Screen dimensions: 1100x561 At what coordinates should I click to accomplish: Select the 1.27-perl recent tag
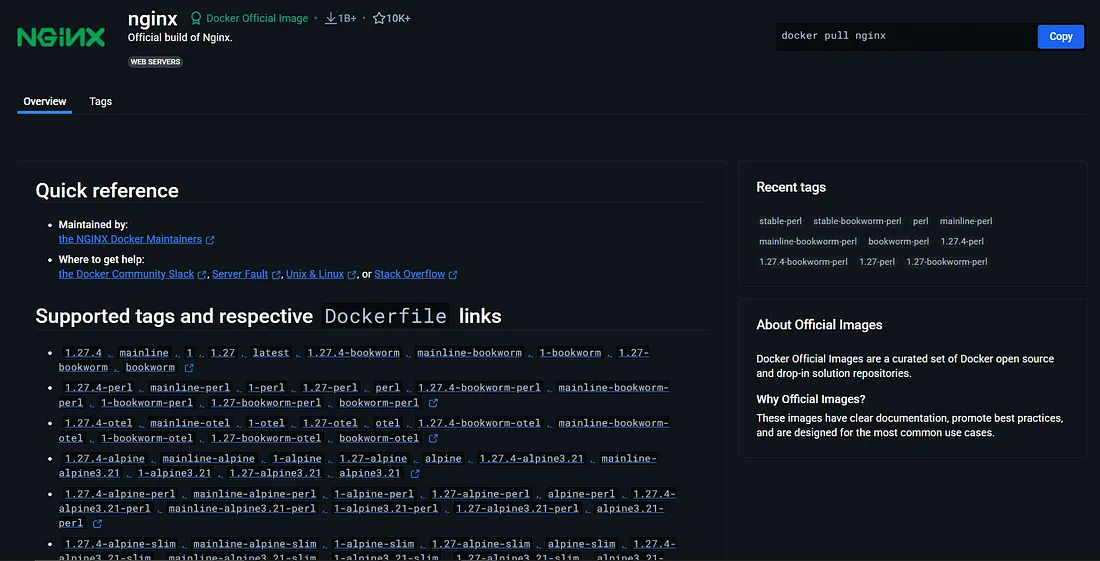(877, 262)
